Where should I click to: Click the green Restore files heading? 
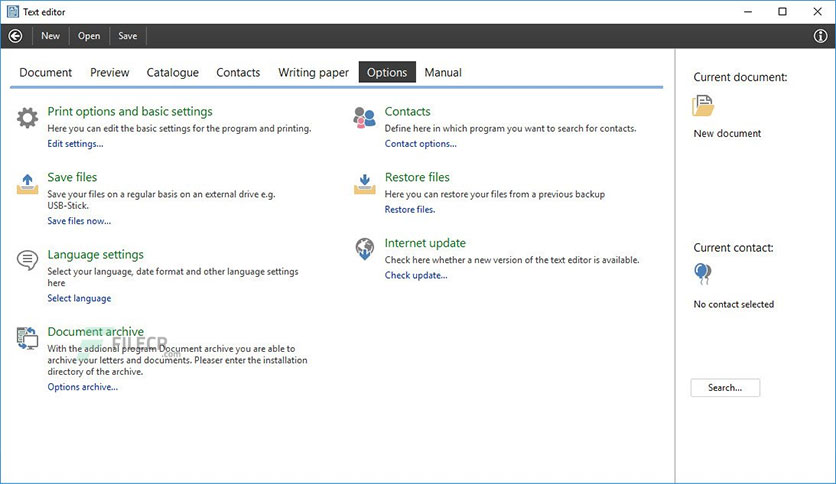417,177
